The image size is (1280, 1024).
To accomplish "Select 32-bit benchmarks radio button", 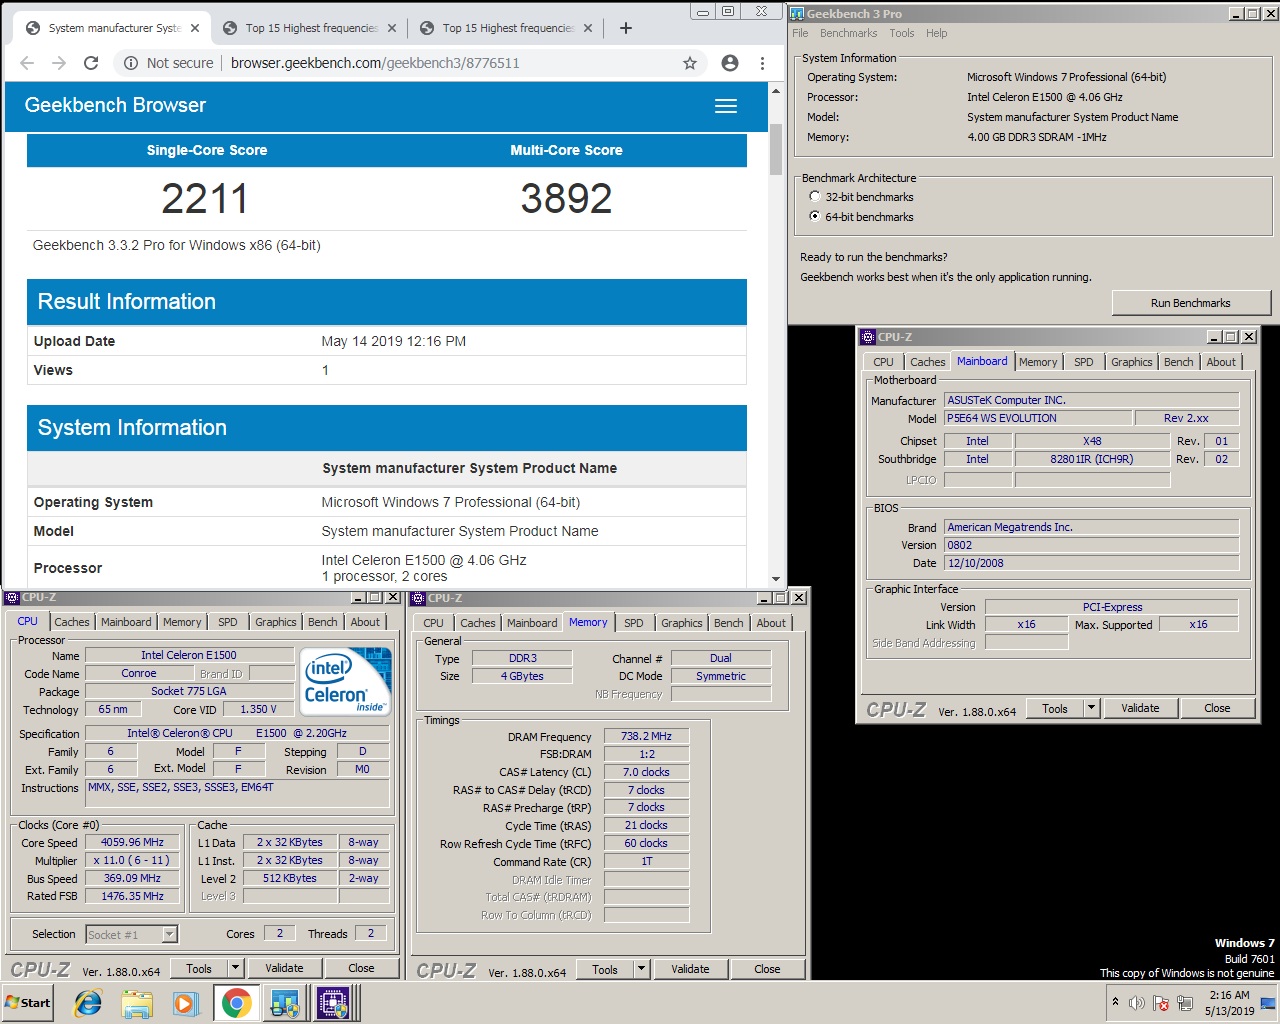I will [x=815, y=197].
